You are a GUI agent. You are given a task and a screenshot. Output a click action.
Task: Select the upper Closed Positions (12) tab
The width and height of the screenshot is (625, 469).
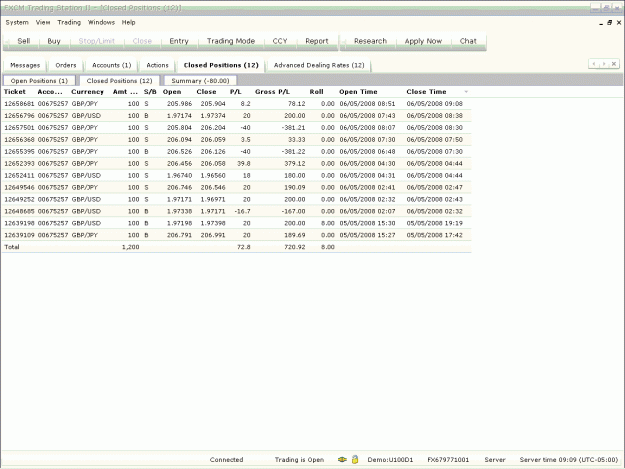pos(221,65)
